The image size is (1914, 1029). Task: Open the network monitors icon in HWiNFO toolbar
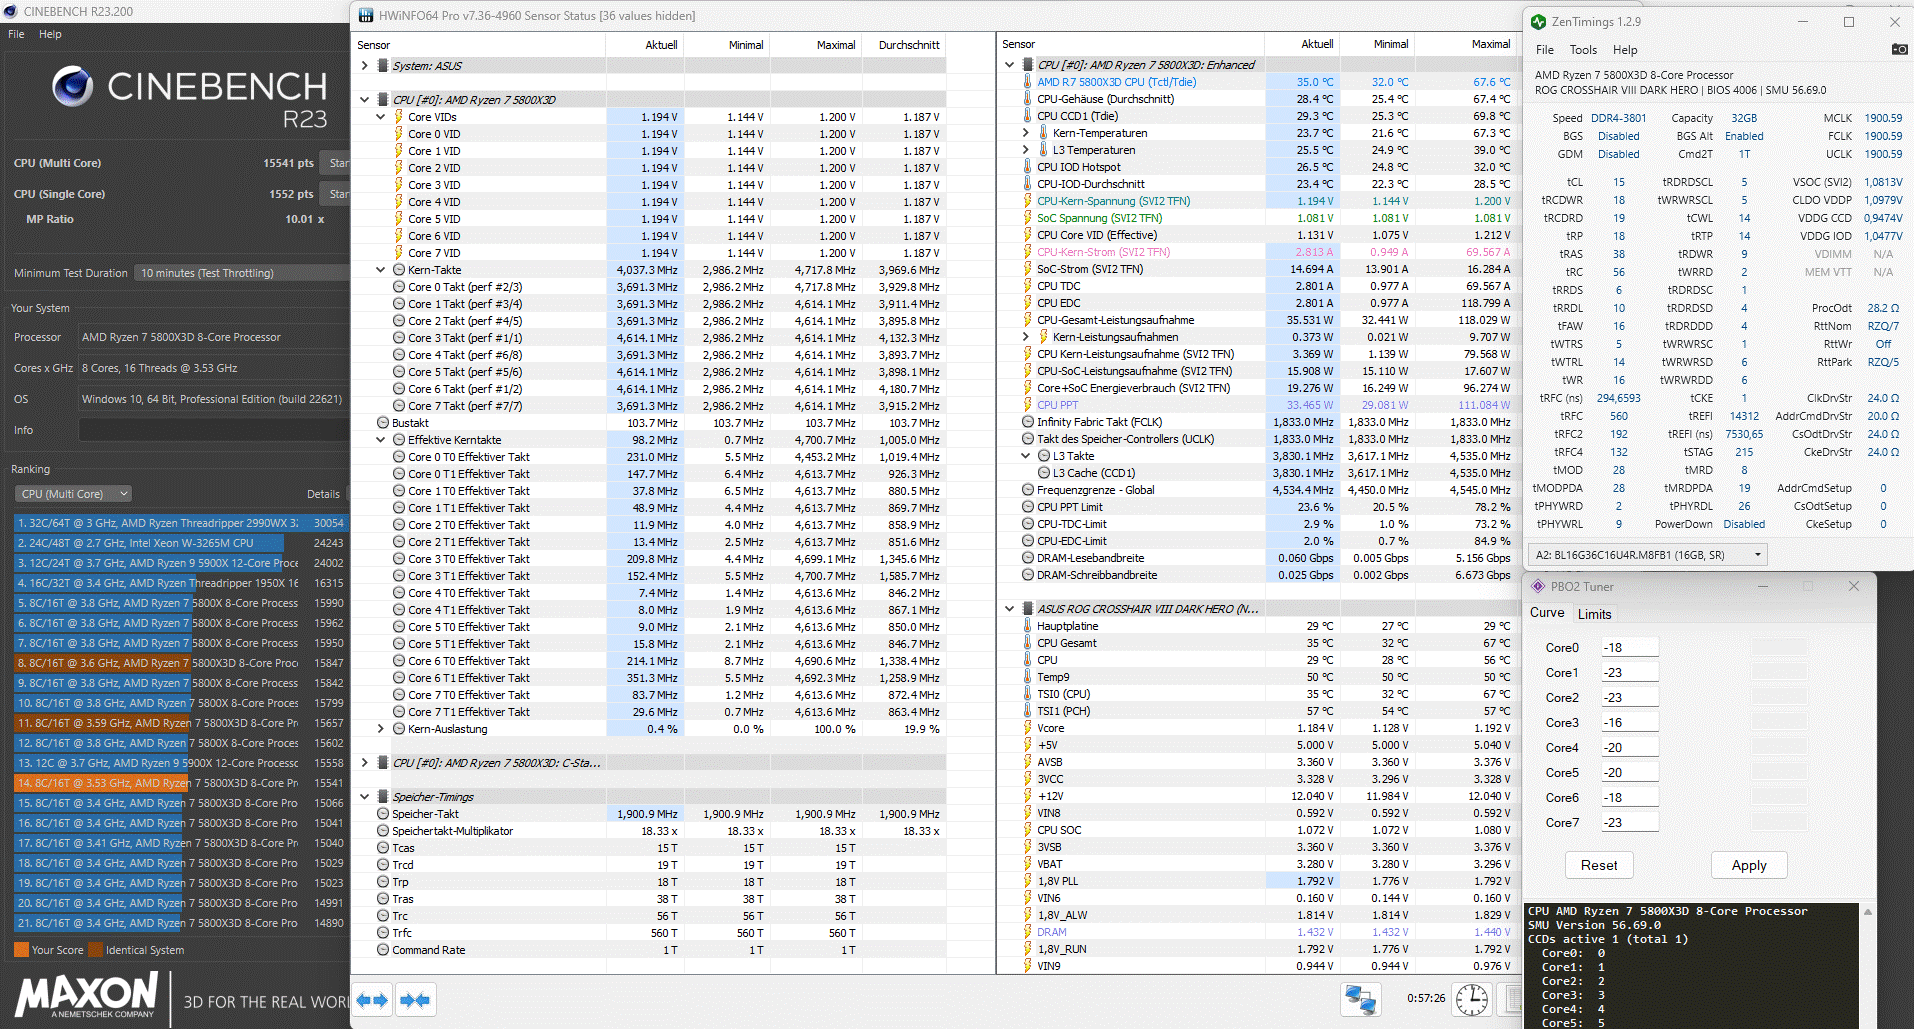pyautogui.click(x=1360, y=999)
